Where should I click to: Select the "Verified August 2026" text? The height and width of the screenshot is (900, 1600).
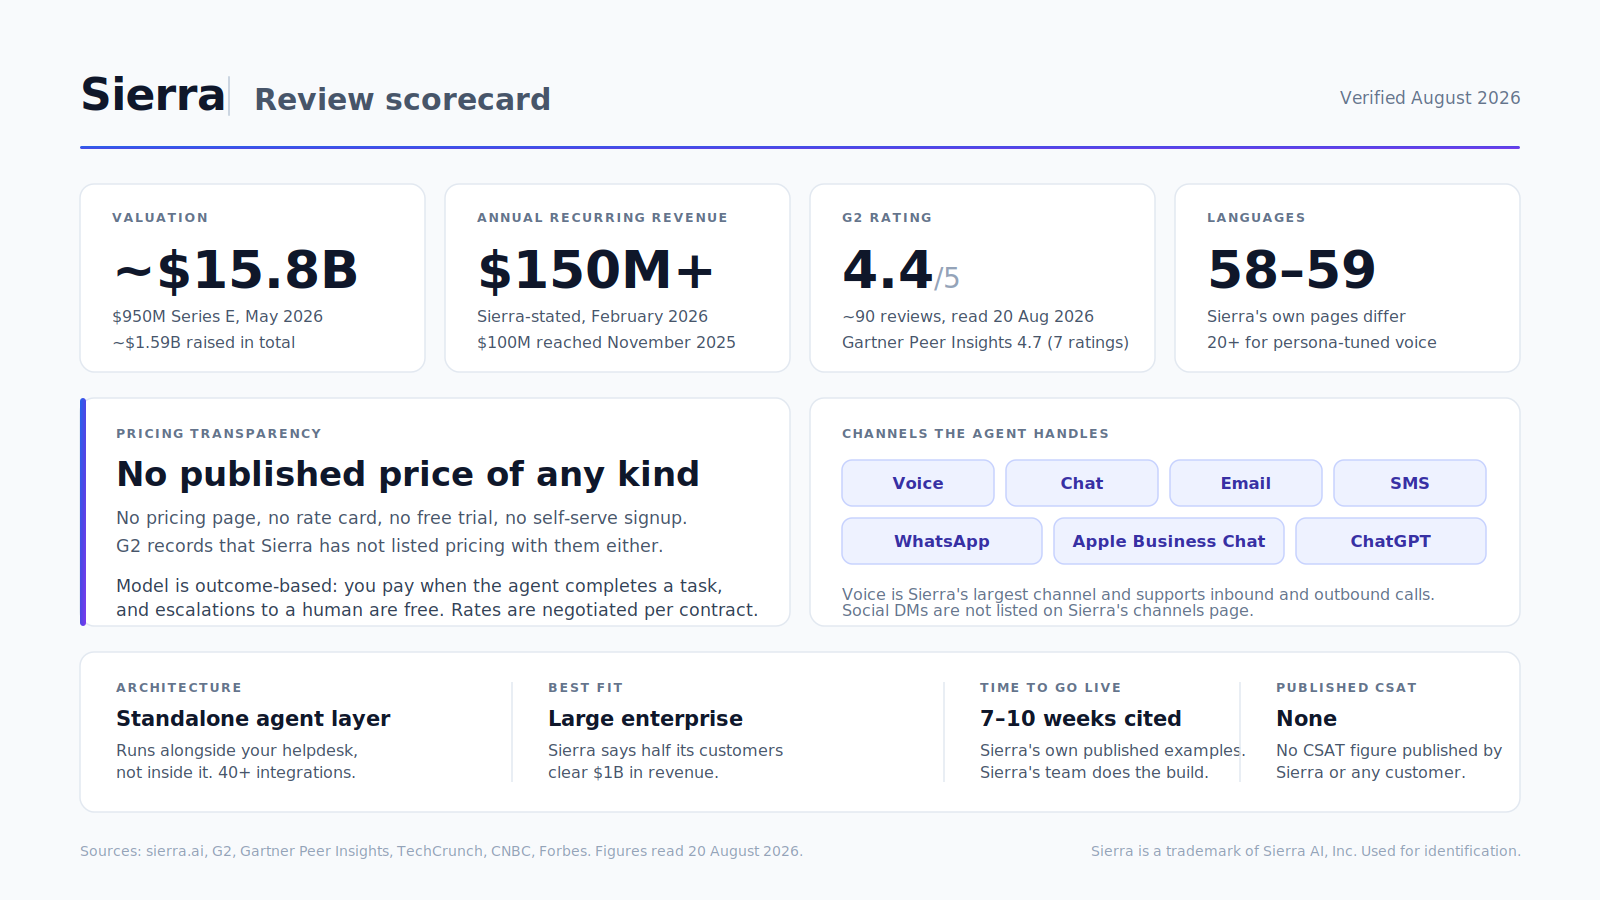(x=1430, y=98)
